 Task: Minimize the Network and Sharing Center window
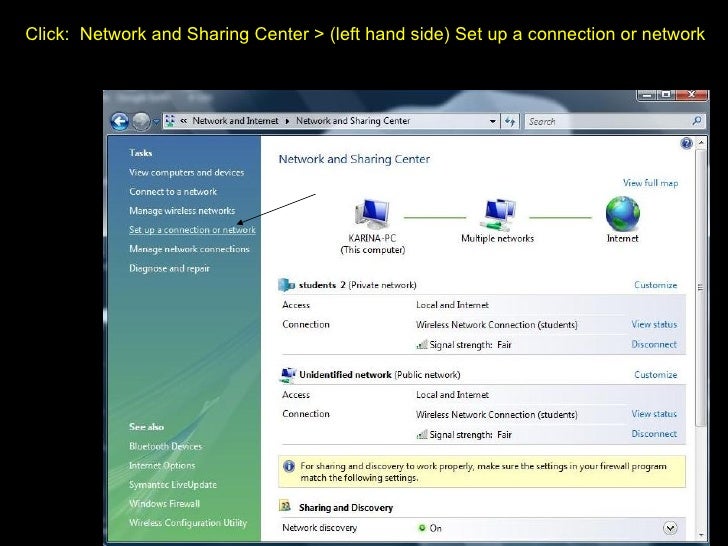[x=647, y=95]
